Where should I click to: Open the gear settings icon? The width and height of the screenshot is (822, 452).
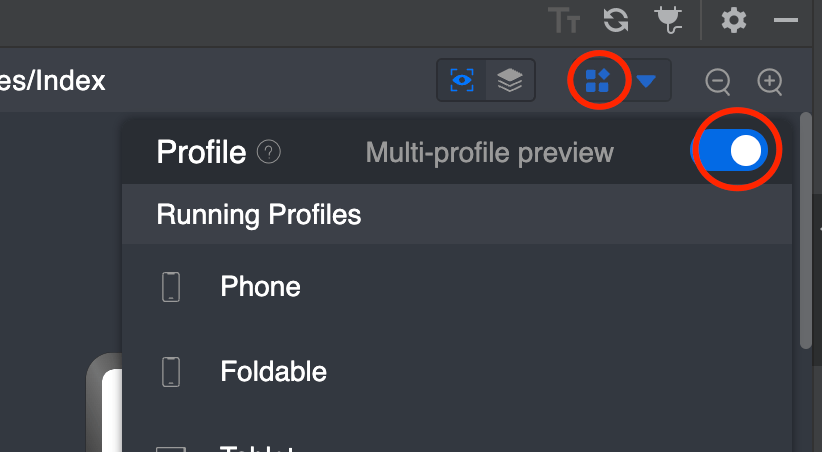[x=734, y=20]
